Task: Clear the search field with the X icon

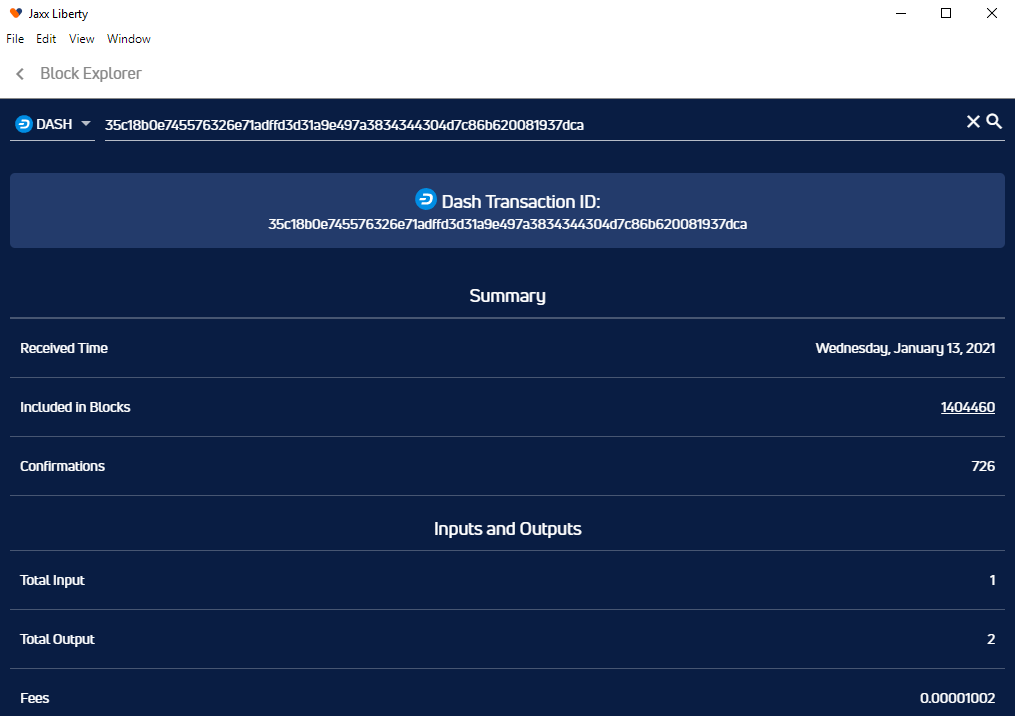Action: (973, 122)
